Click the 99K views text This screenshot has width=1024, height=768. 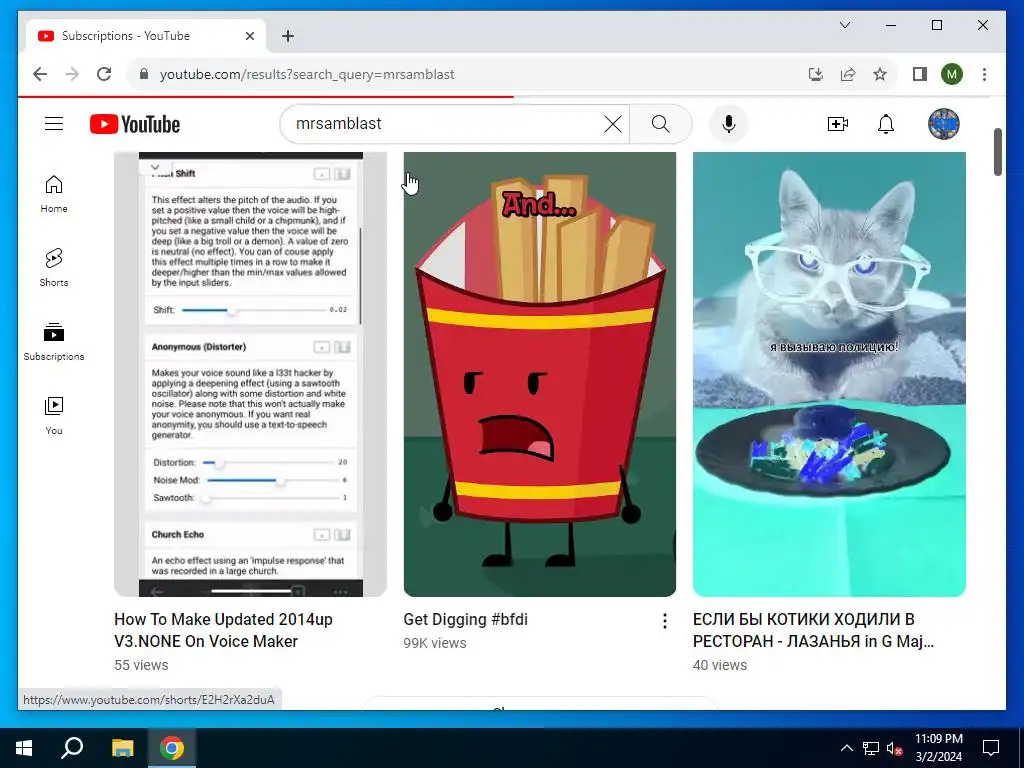pyautogui.click(x=435, y=643)
